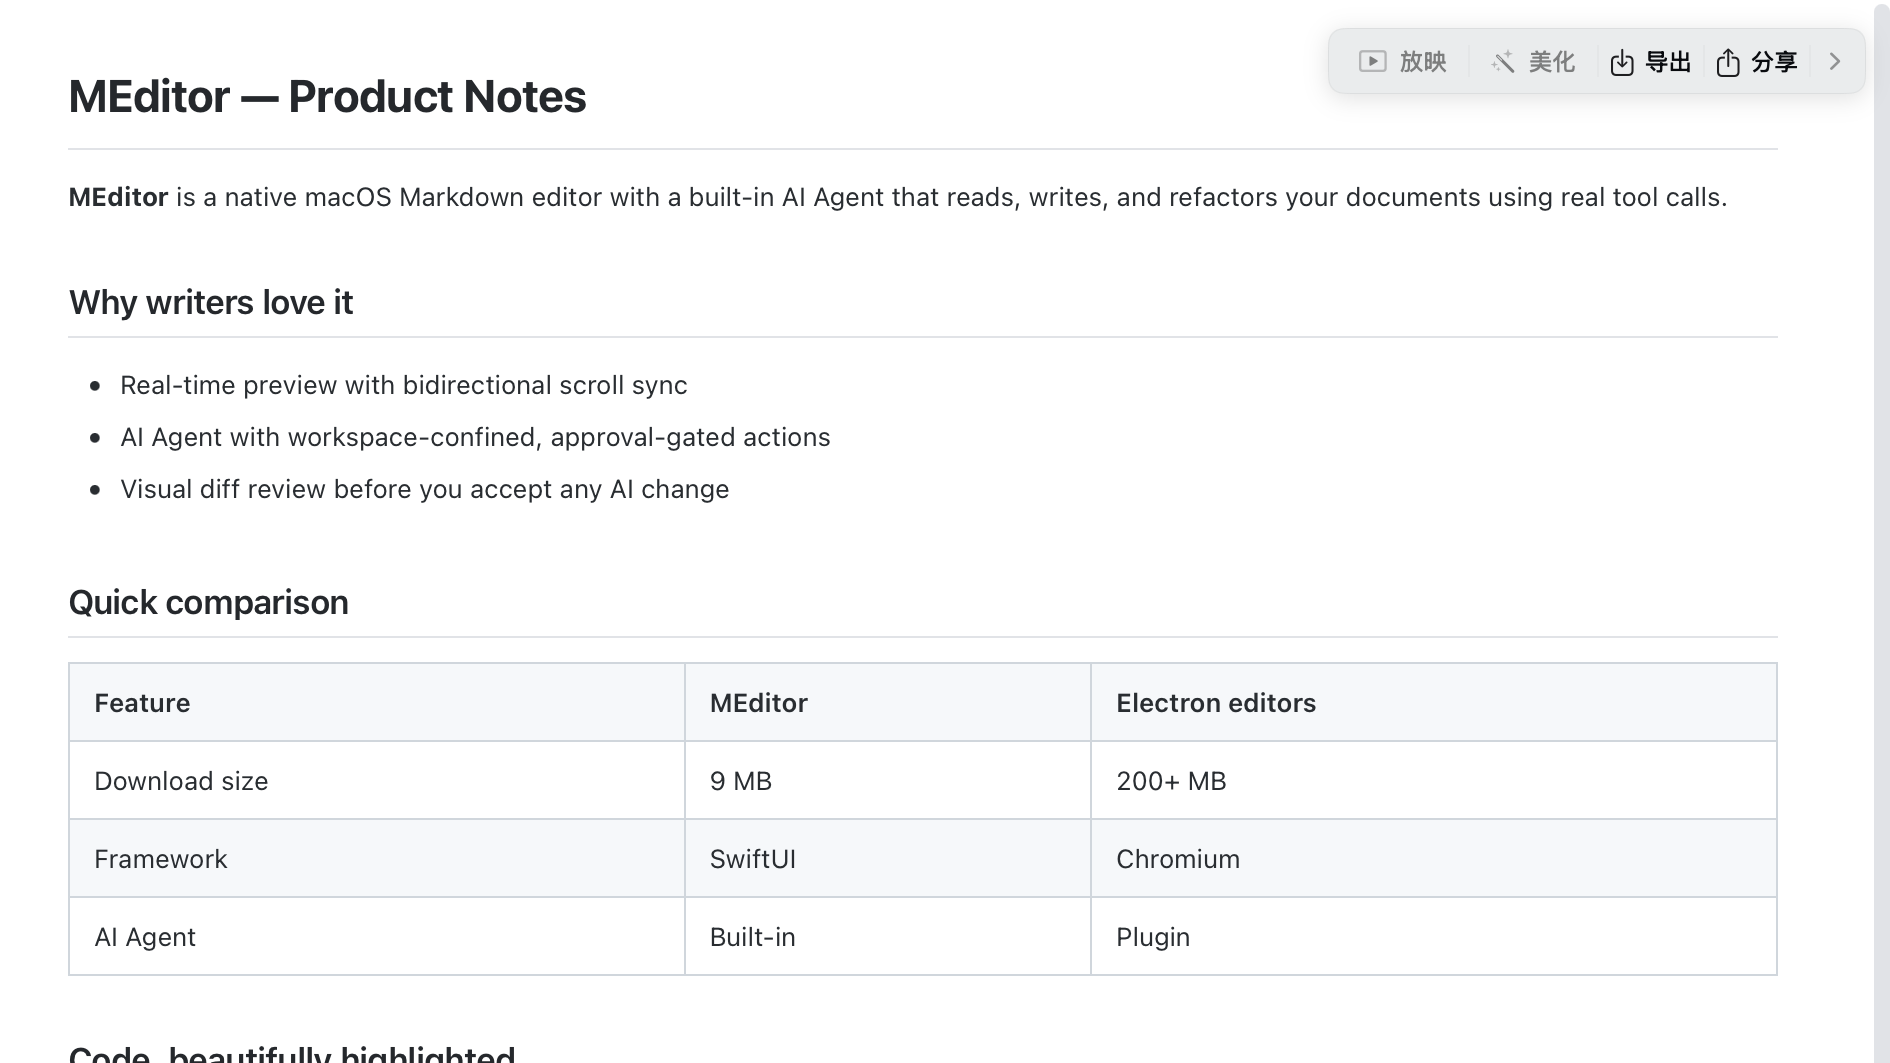
Task: Click the 'Download size' table cell
Action: (x=377, y=781)
